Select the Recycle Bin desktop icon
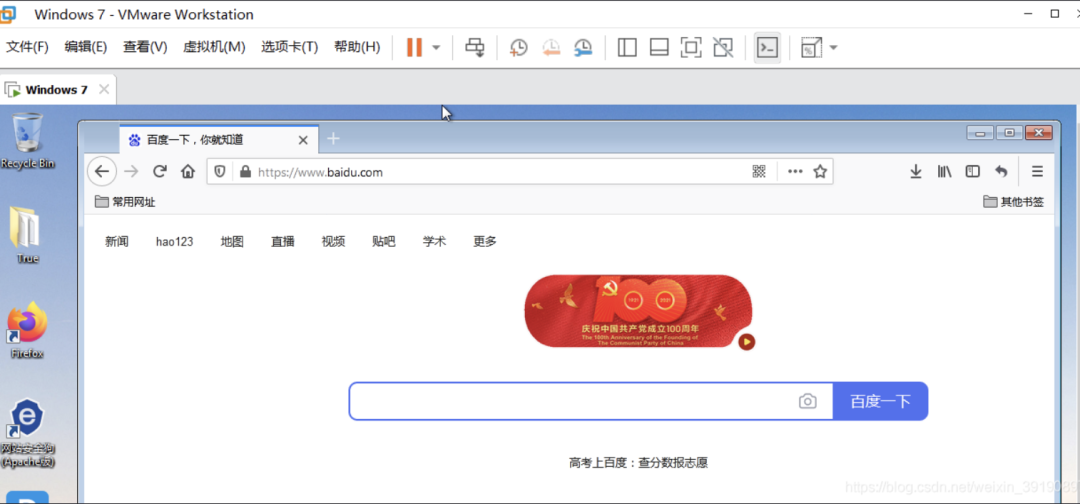The height and width of the screenshot is (504, 1080). (28, 141)
